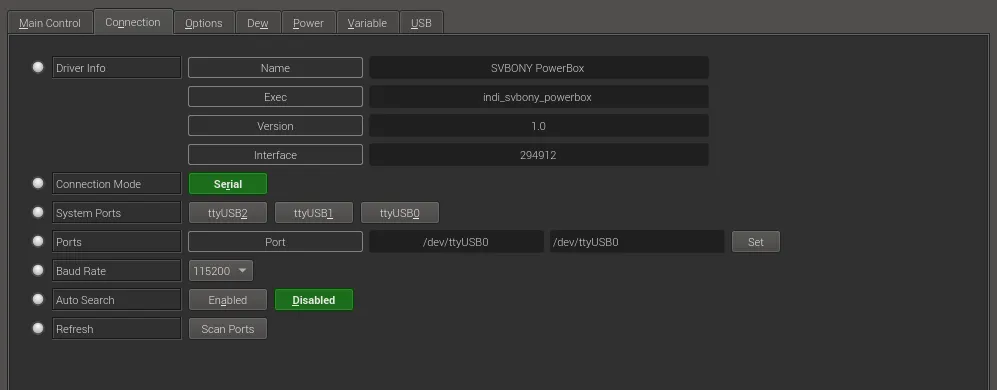Open the 115200 baud rate dropdown
Viewport: 997px width, 390px height.
click(221, 271)
